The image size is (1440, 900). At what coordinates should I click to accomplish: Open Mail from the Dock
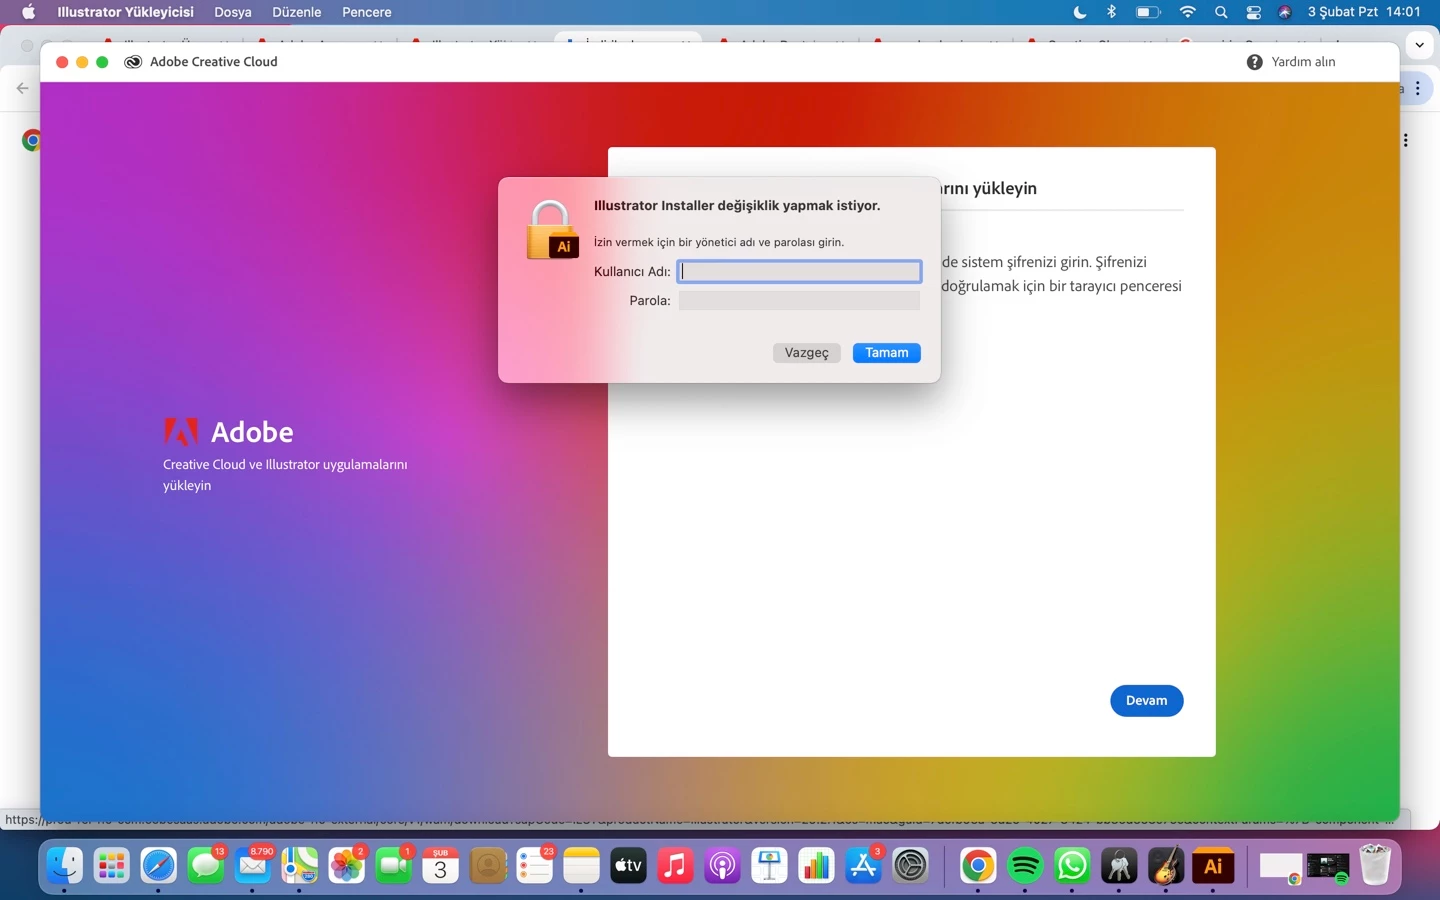(x=253, y=866)
